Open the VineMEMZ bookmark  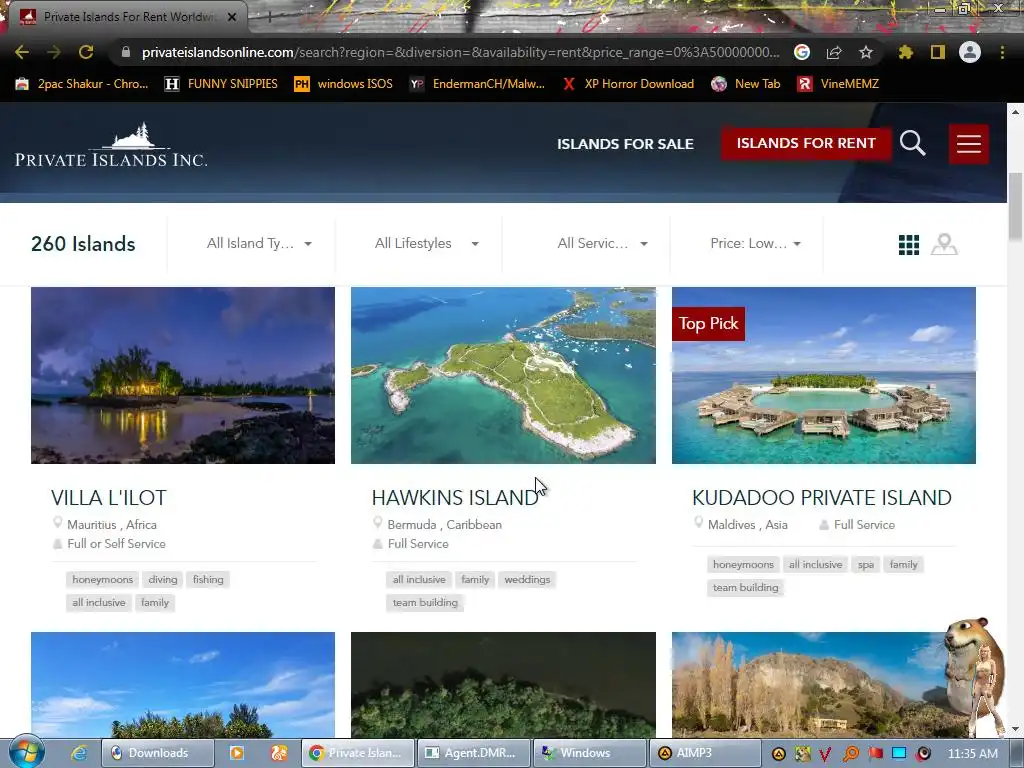[838, 84]
